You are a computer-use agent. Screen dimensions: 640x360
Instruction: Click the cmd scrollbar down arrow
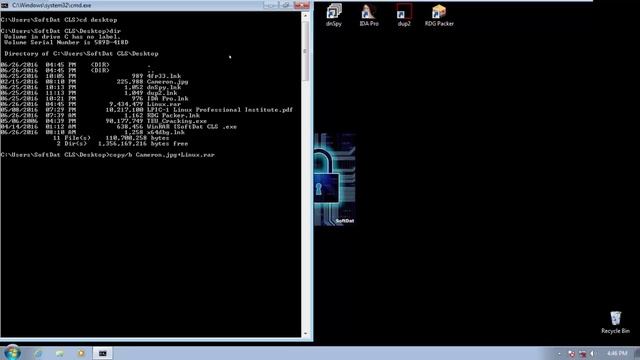click(305, 333)
